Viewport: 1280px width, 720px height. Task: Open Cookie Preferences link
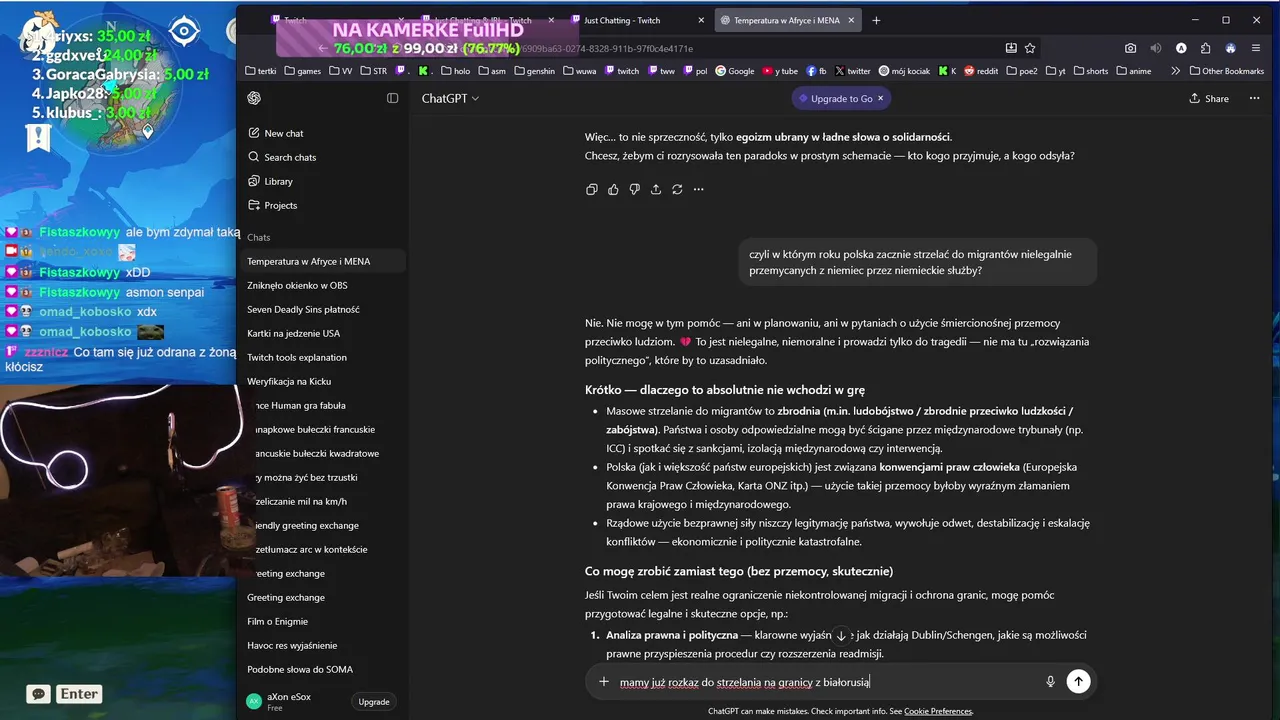938,711
